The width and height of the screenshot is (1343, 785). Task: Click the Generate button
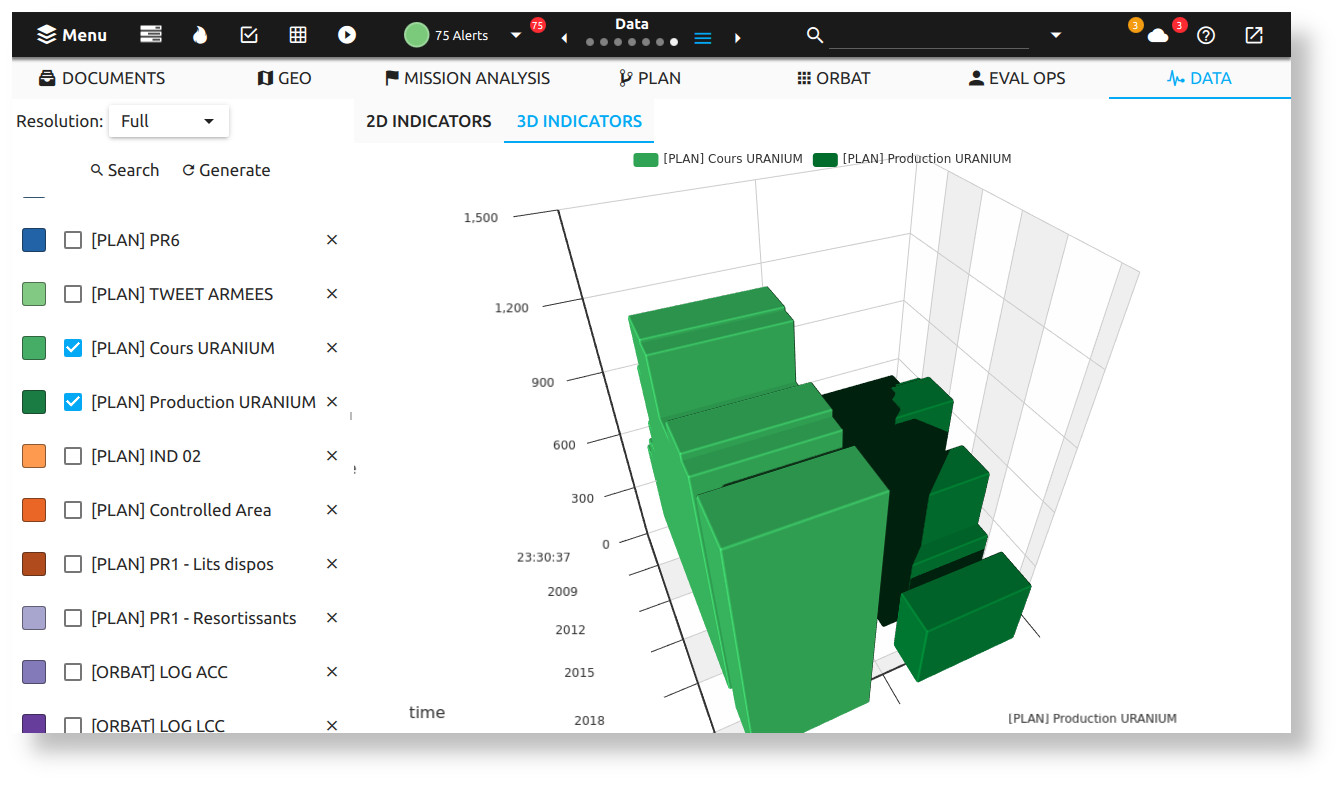click(x=225, y=169)
